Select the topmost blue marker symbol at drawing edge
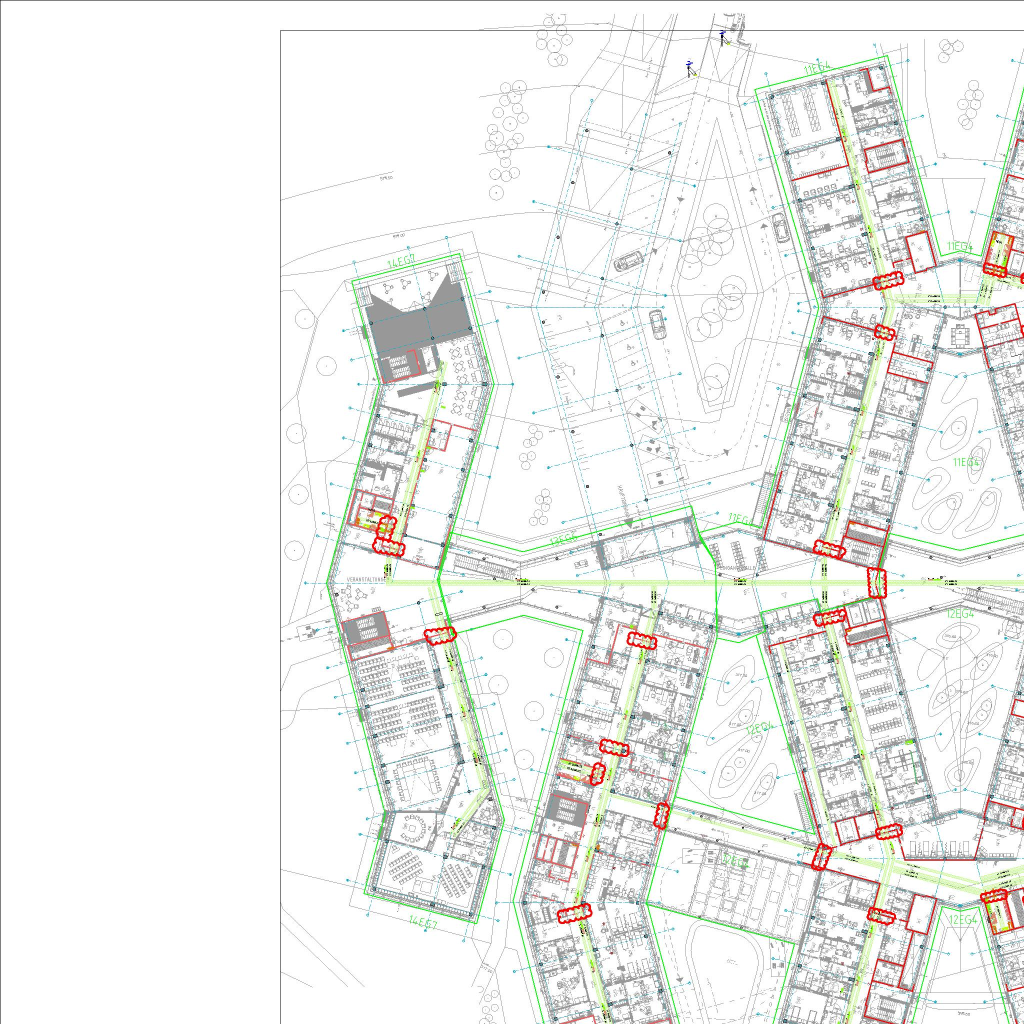 [724, 37]
